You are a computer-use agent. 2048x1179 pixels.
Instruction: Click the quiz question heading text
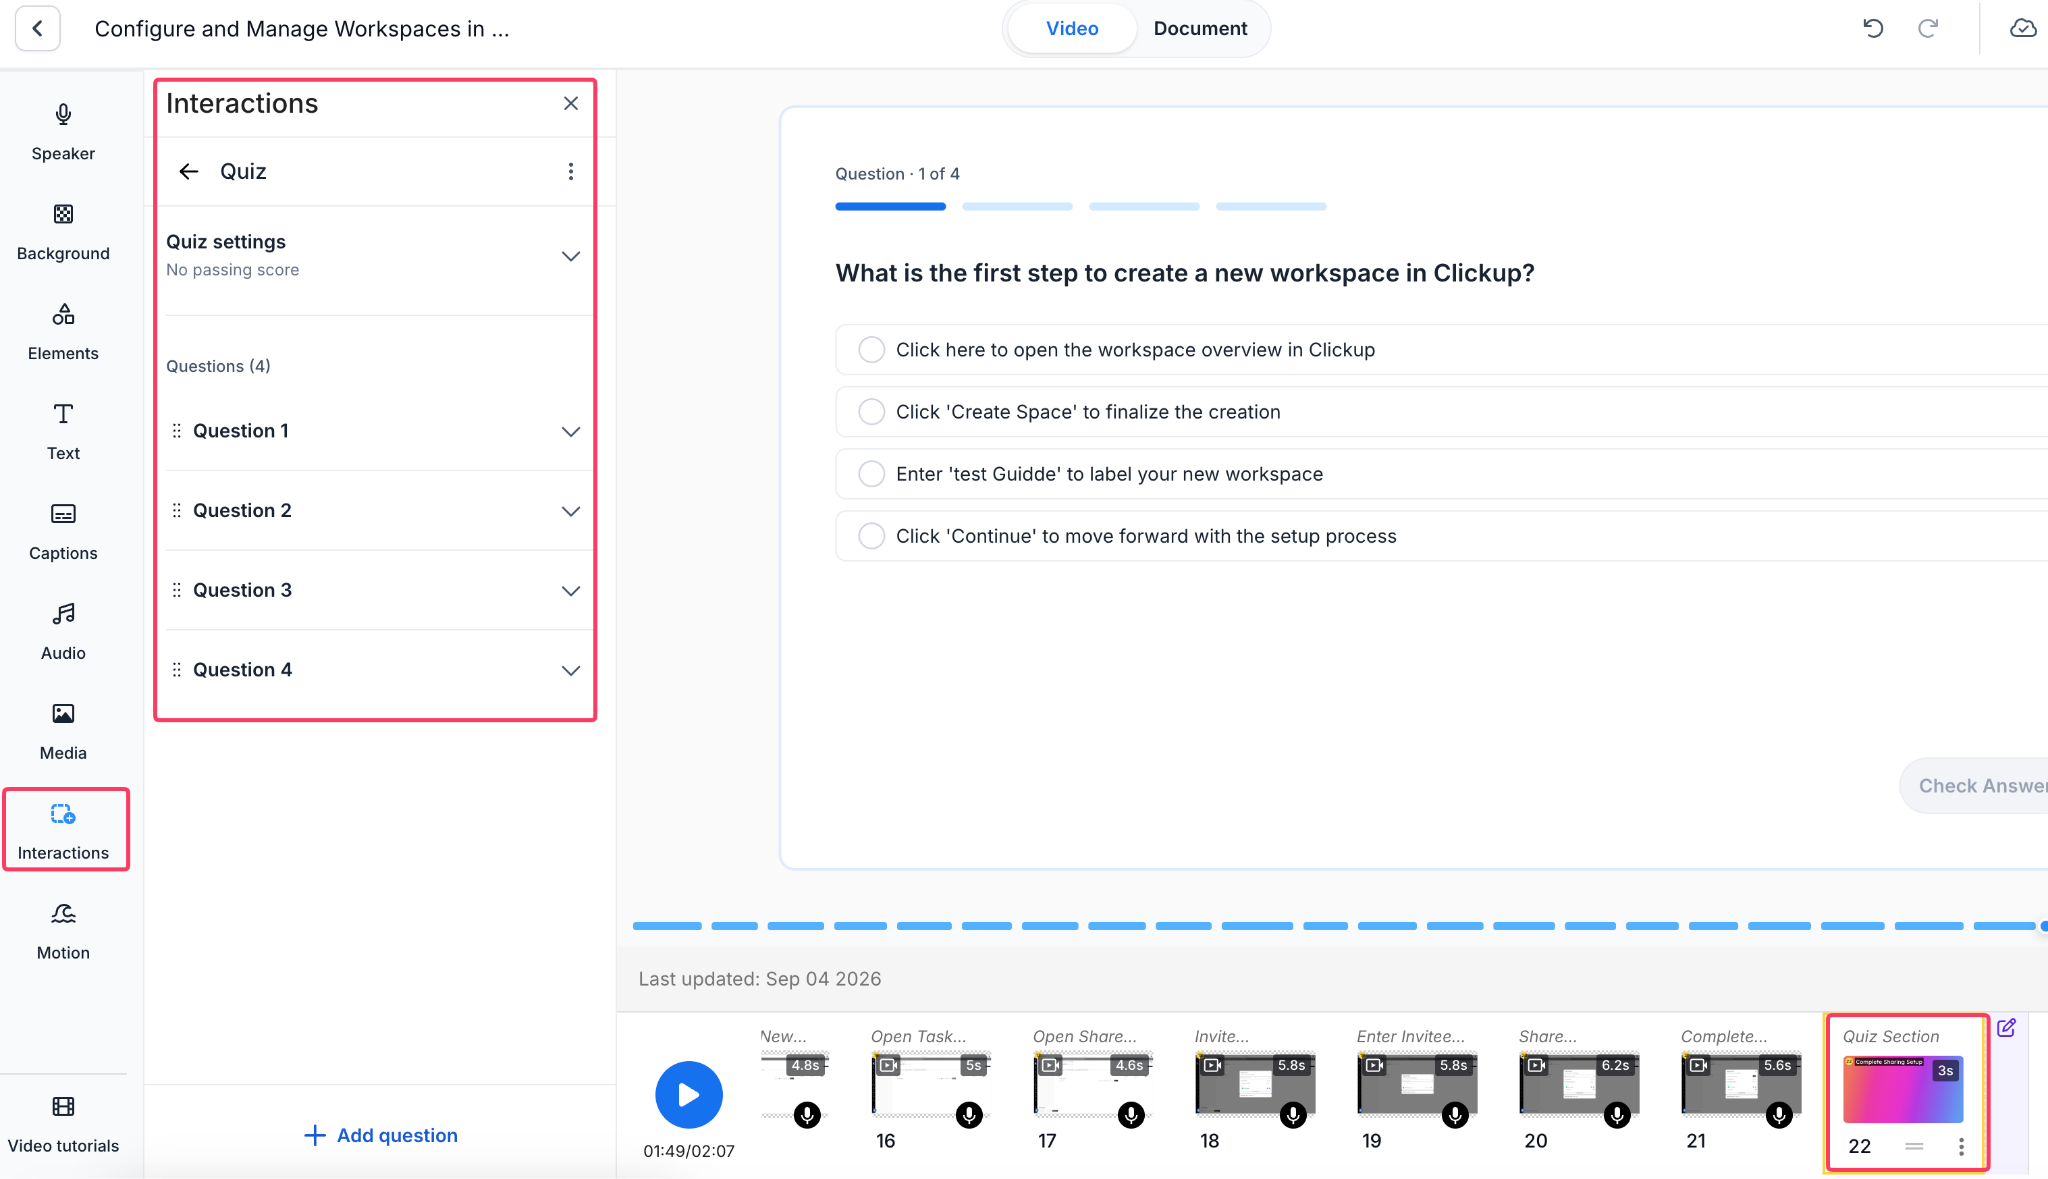coord(1185,273)
